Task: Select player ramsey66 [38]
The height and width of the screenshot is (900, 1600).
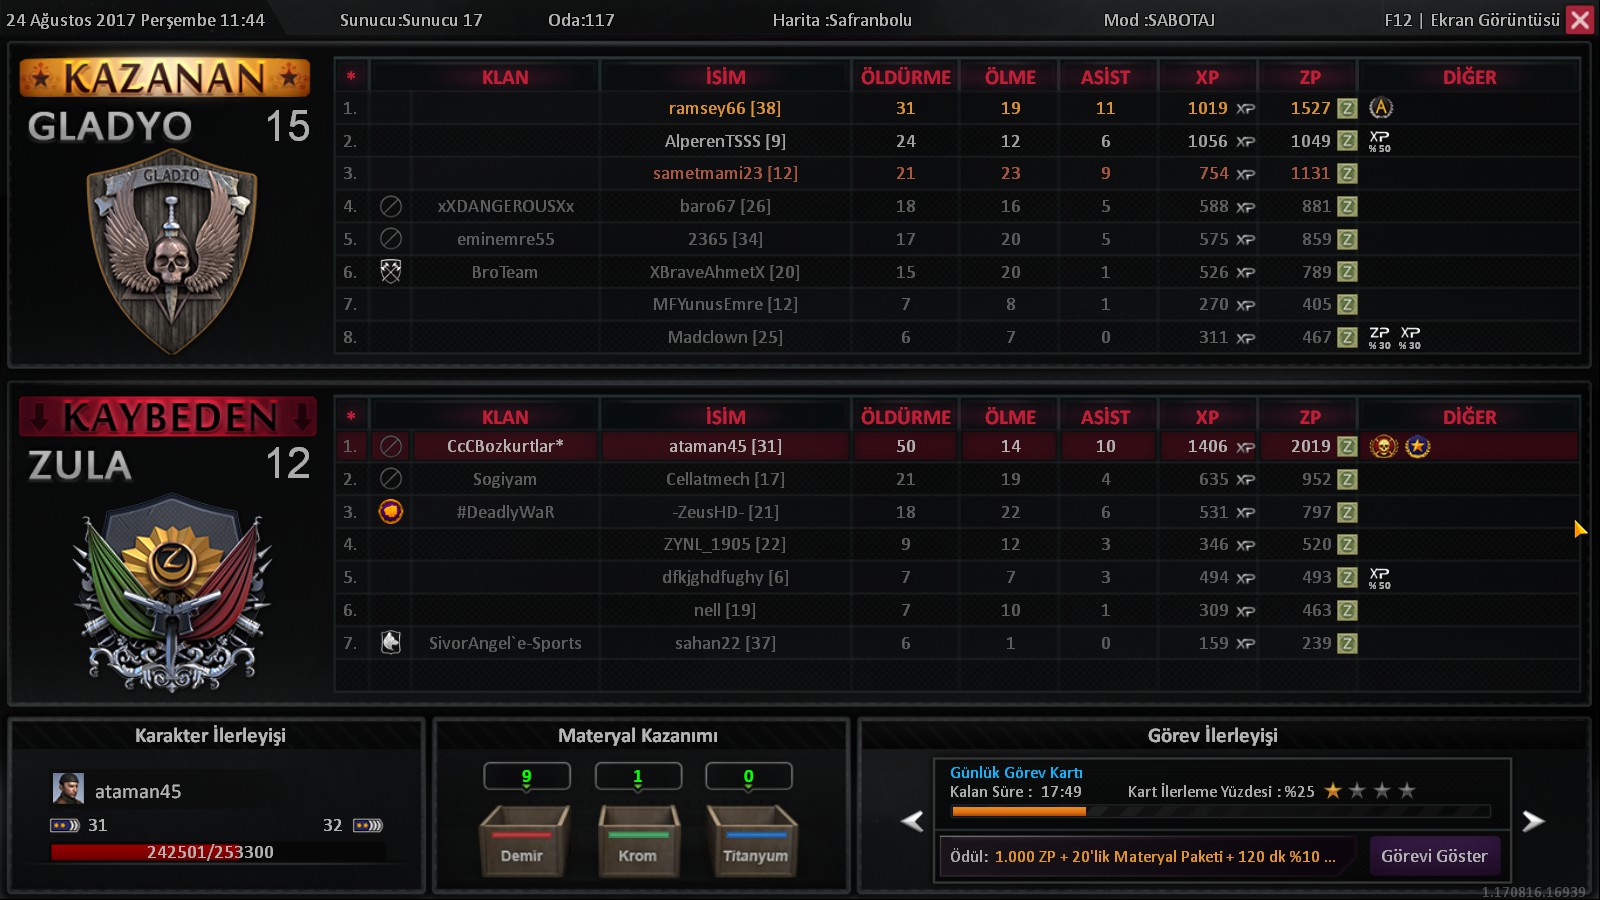Action: [725, 108]
